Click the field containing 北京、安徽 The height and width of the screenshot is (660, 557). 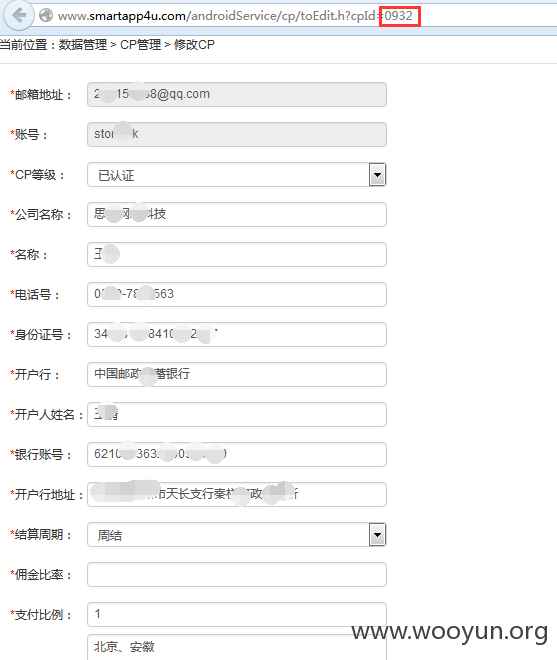[237, 647]
